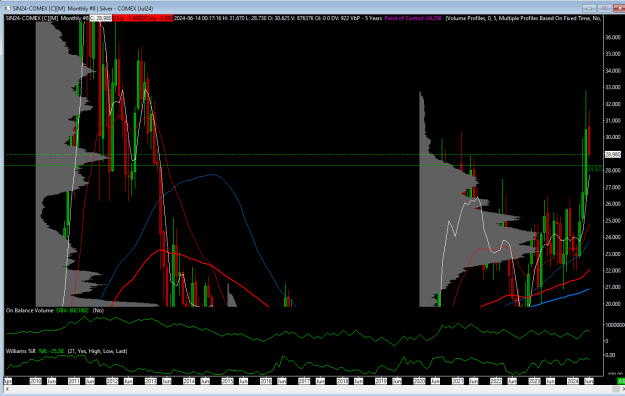Click the green 28.325 price marker on scale
The height and width of the screenshot is (396, 625).
click(x=595, y=169)
